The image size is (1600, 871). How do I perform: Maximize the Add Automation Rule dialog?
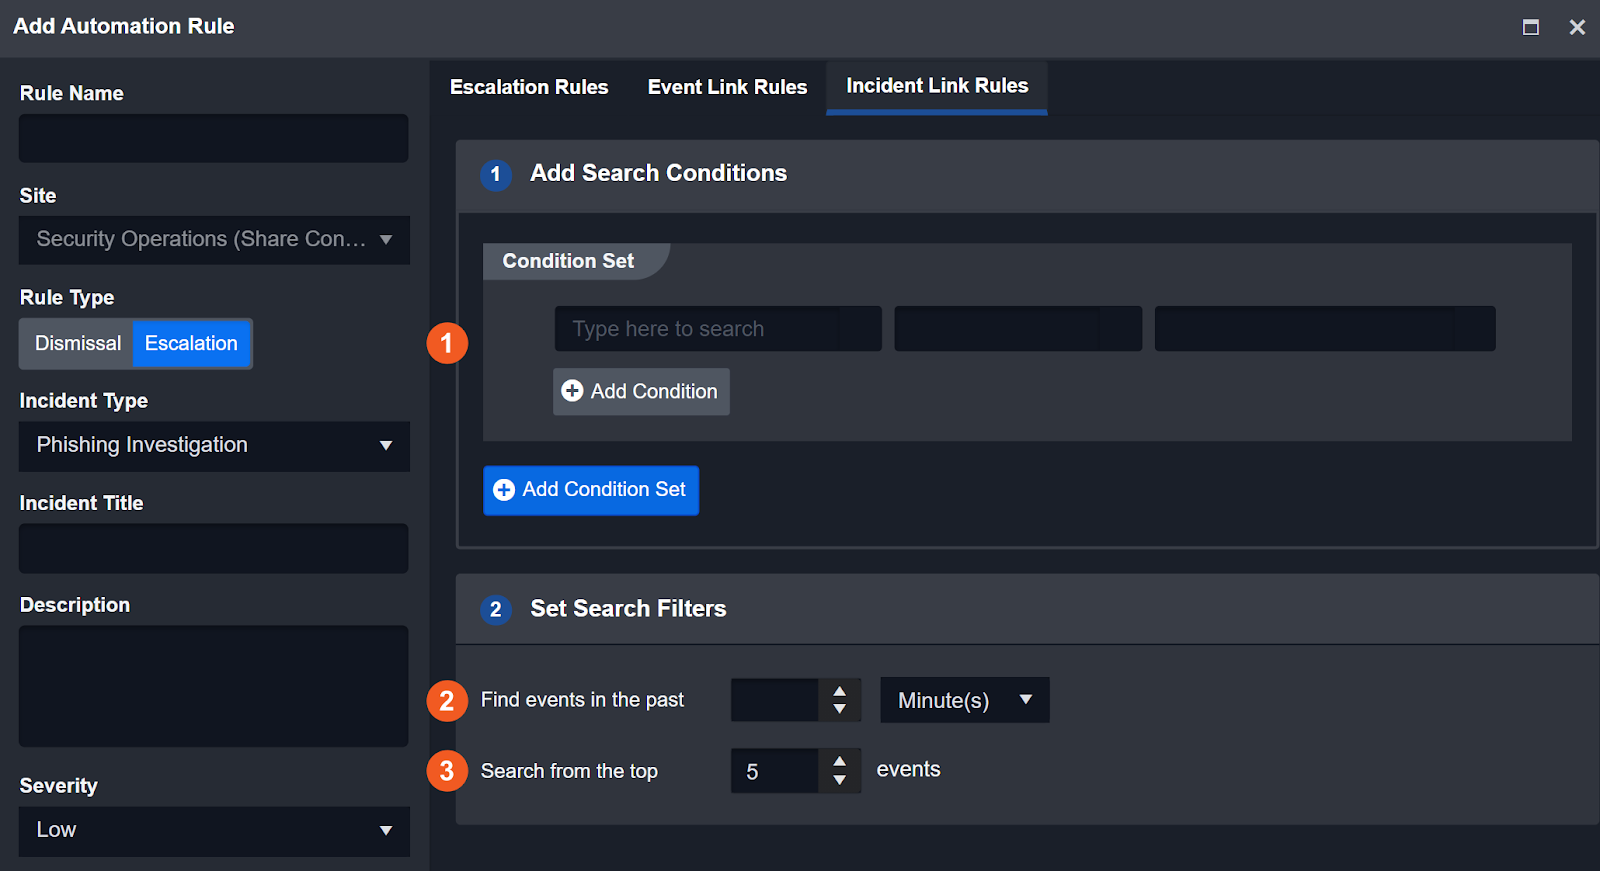[x=1530, y=27]
